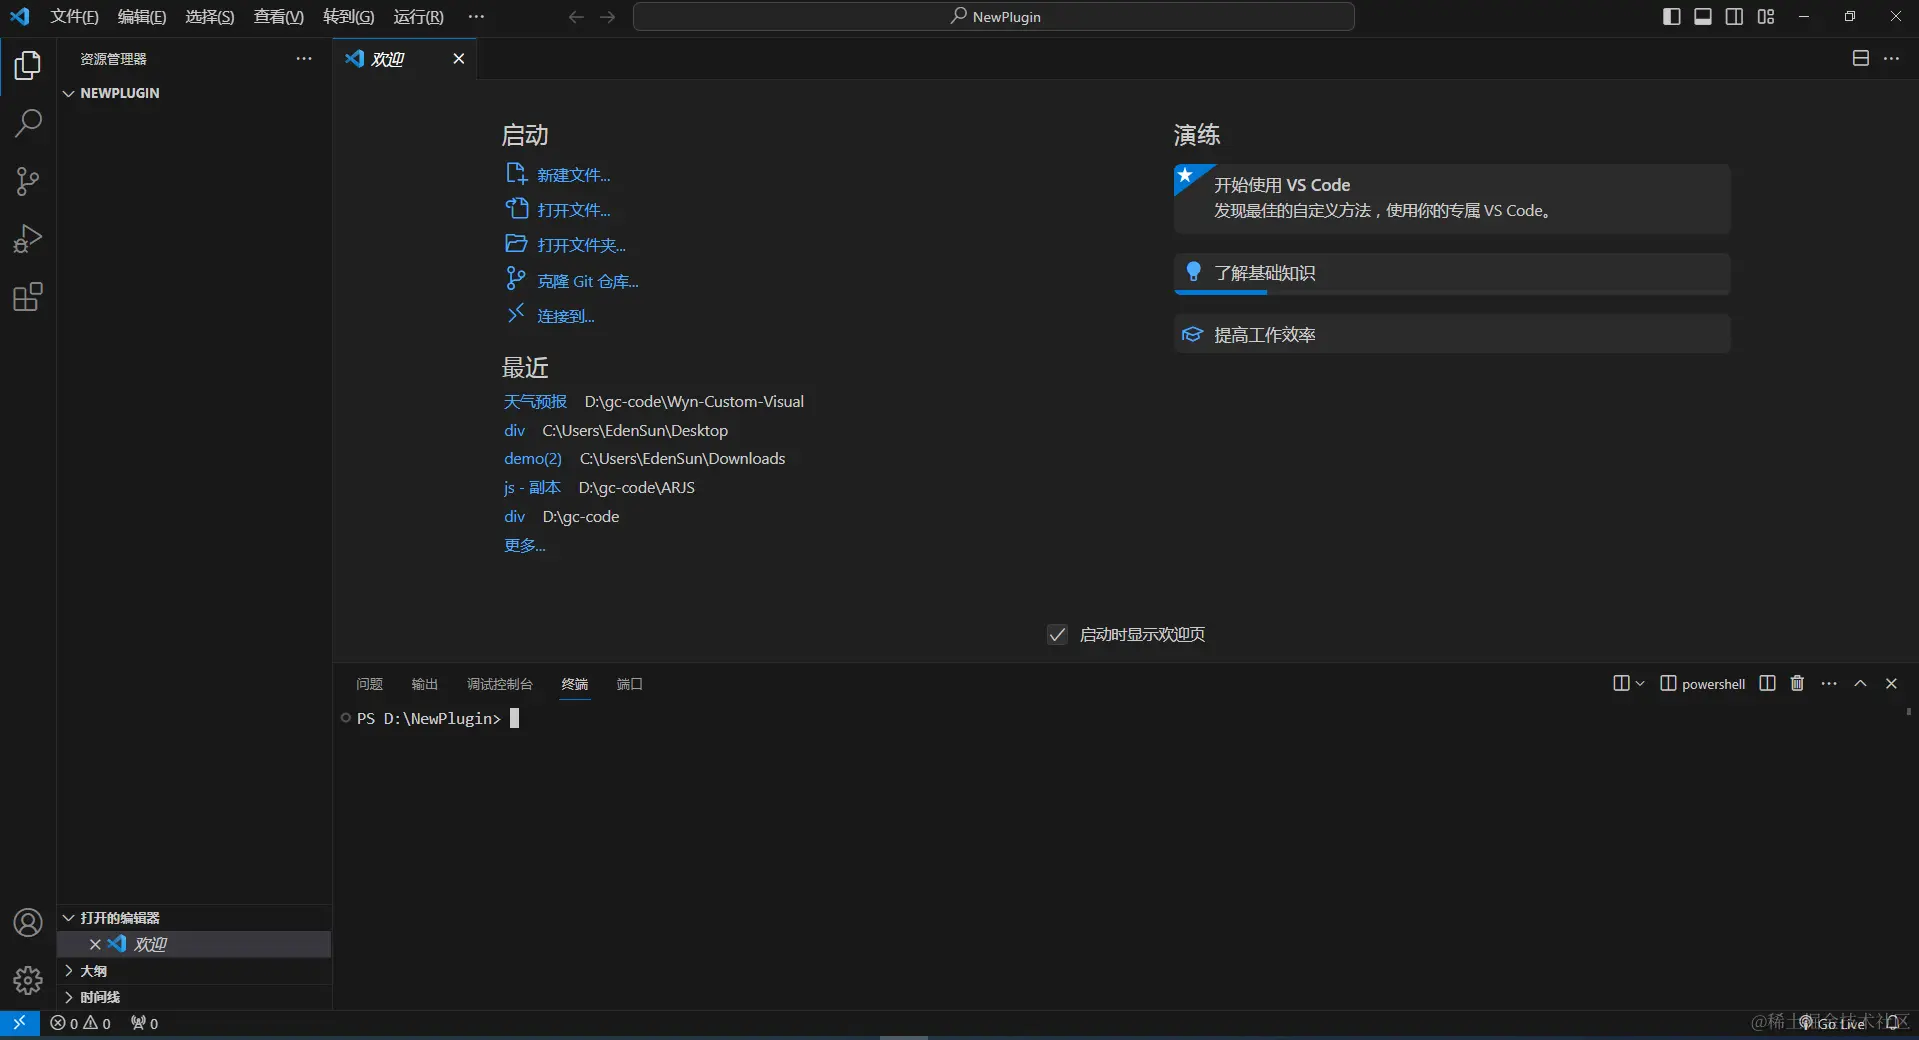Close 欢迎 from open editors list

(x=95, y=944)
